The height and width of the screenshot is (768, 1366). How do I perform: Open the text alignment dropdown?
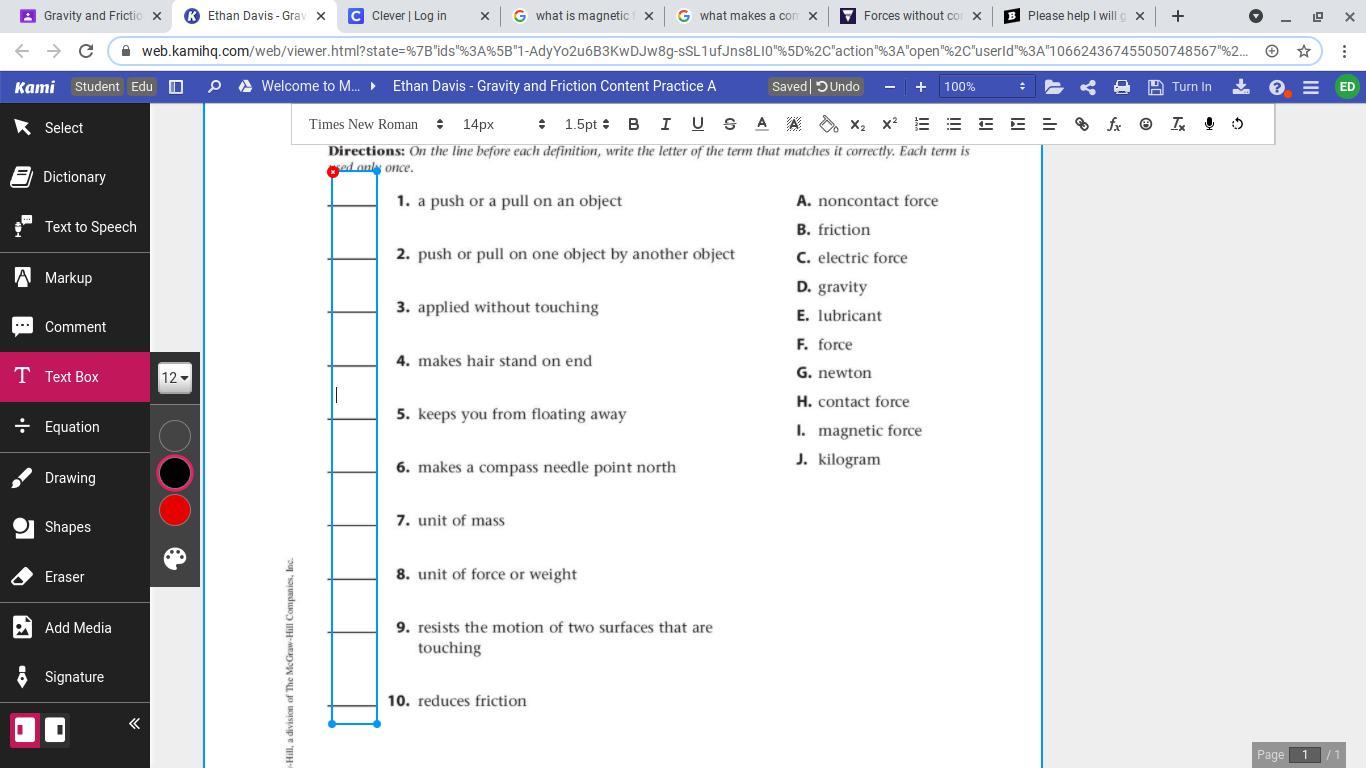[x=1049, y=124]
